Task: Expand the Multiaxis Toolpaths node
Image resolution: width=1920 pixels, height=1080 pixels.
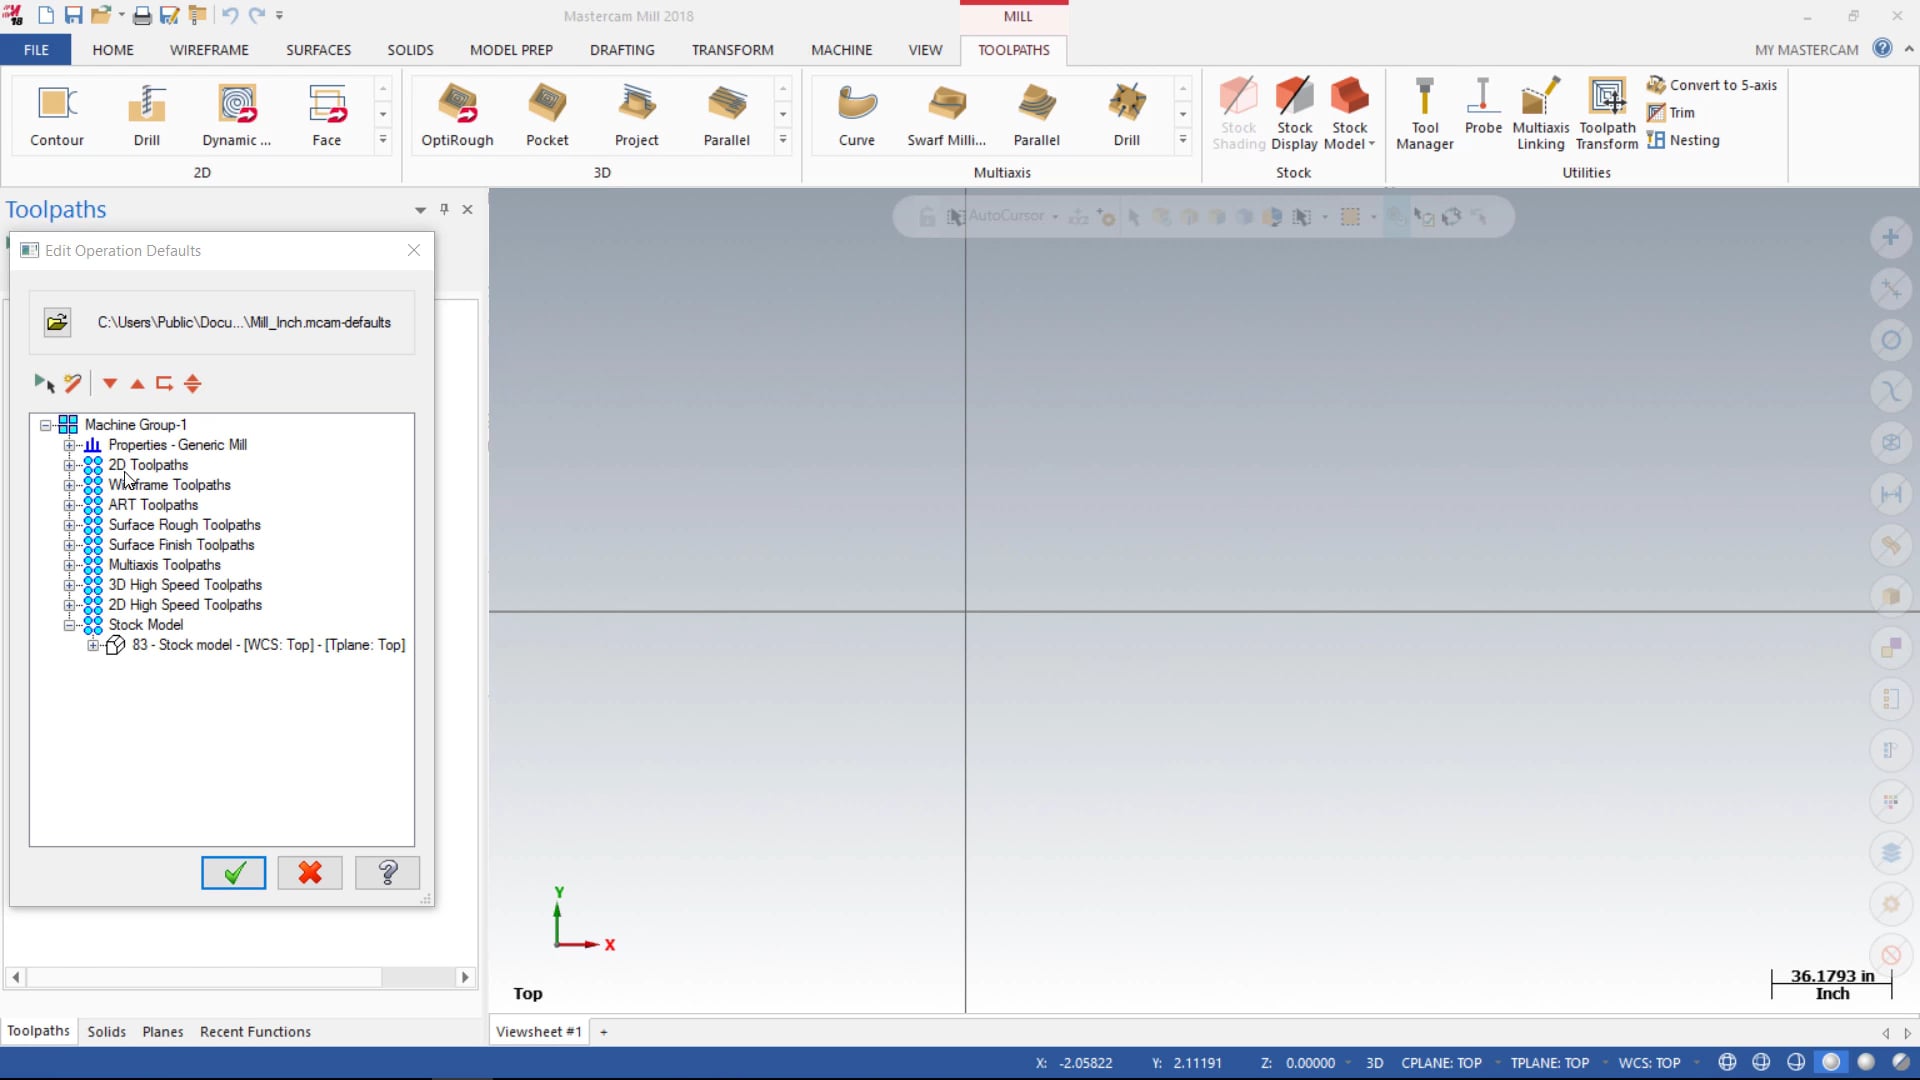Action: coord(69,565)
